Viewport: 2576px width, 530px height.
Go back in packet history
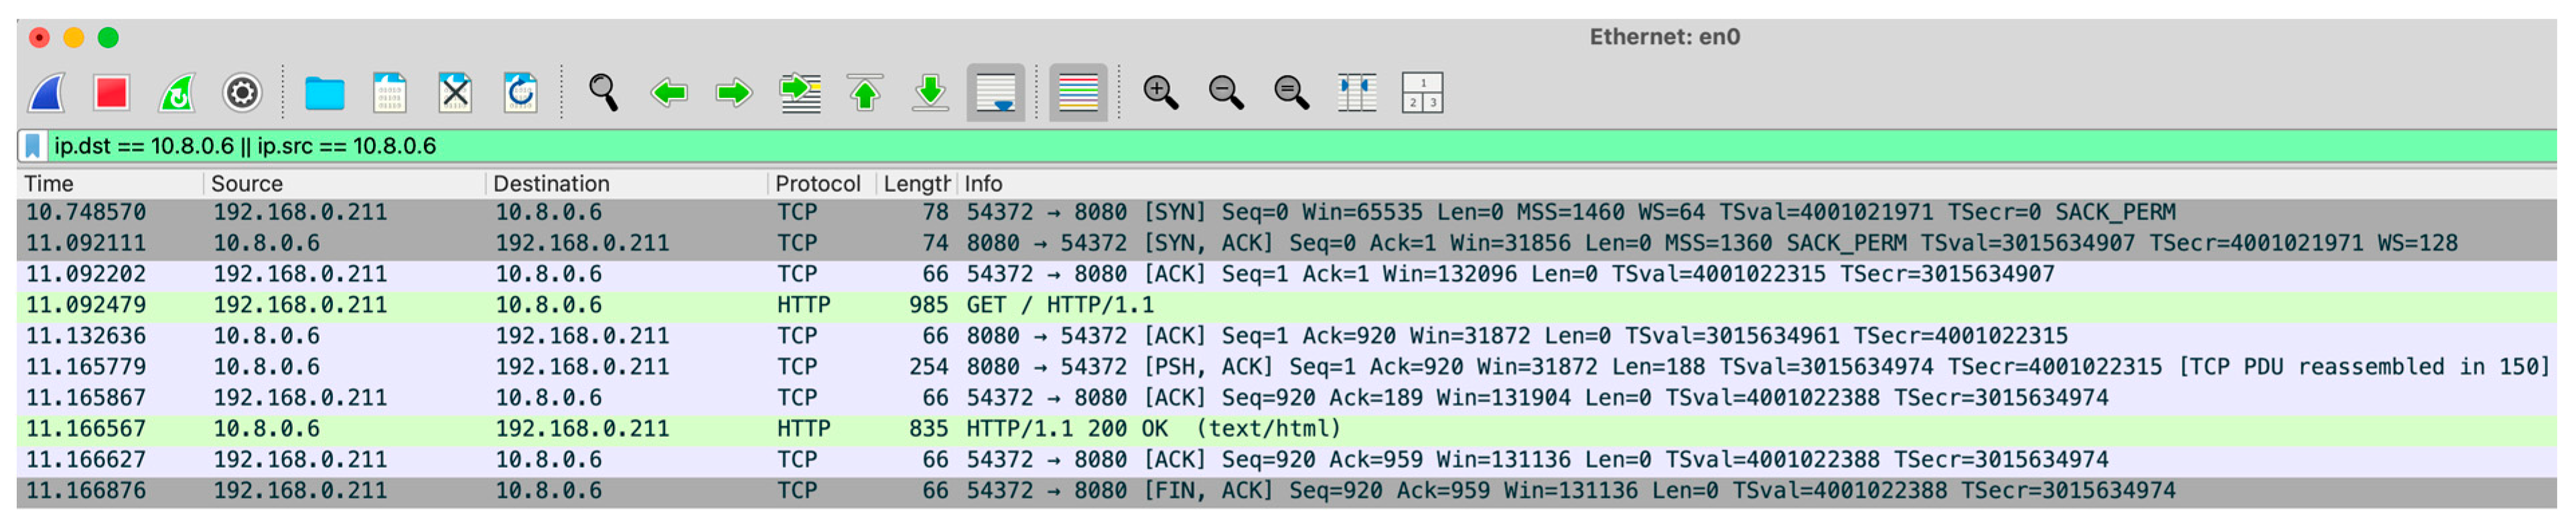pyautogui.click(x=668, y=93)
